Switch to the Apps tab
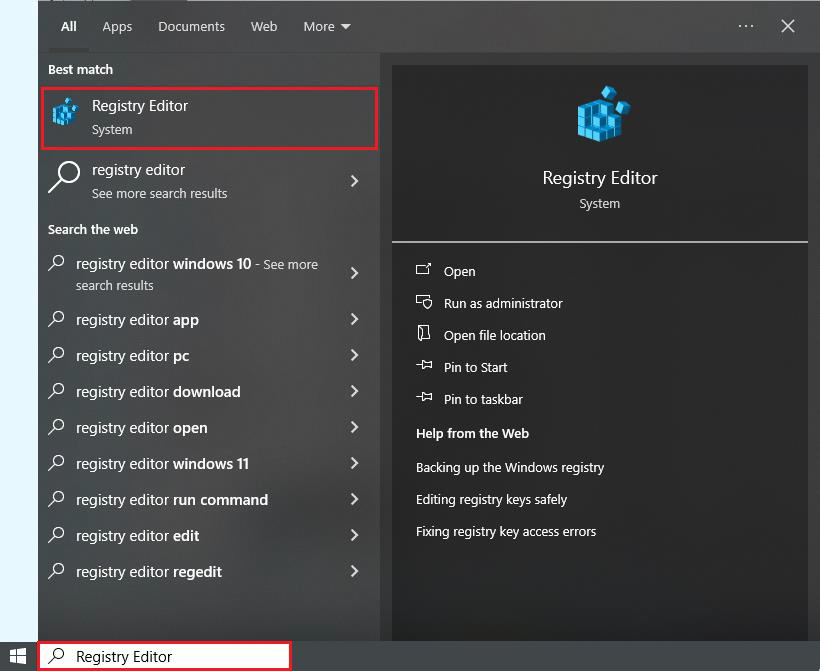Viewport: 820px width, 671px height. [117, 27]
